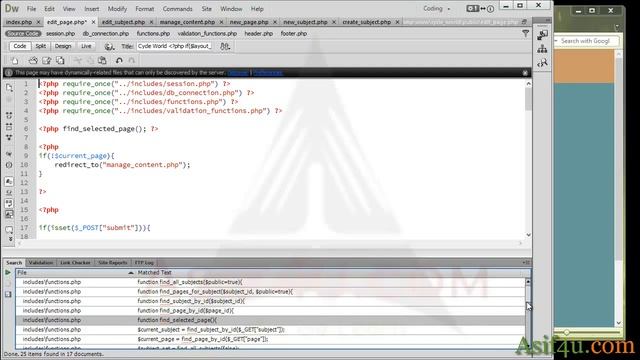
Task: Switch to Code view
Action: pos(20,46)
